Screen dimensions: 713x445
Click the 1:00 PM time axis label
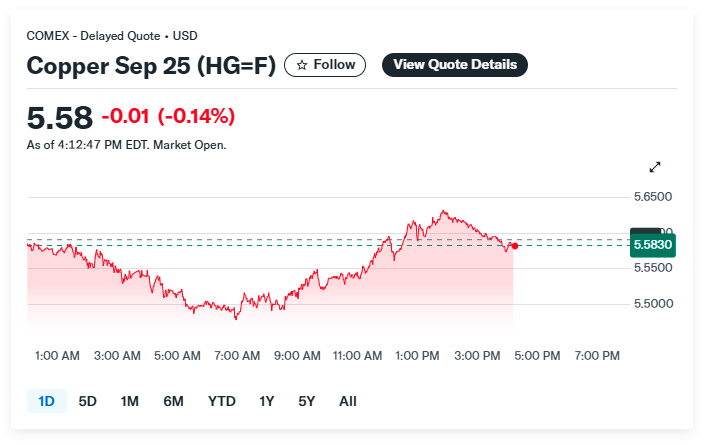pyautogui.click(x=417, y=355)
